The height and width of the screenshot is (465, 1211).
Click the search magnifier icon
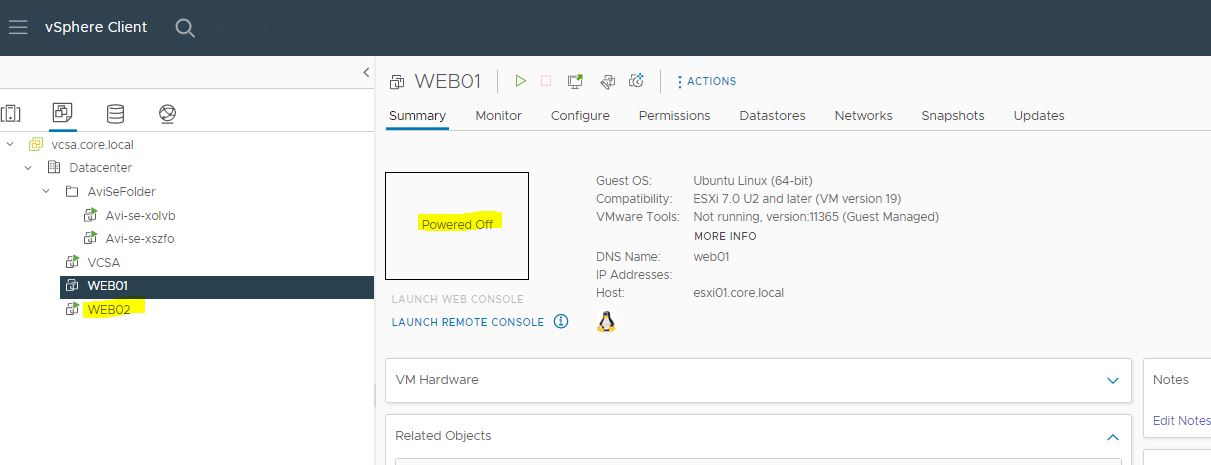[185, 28]
